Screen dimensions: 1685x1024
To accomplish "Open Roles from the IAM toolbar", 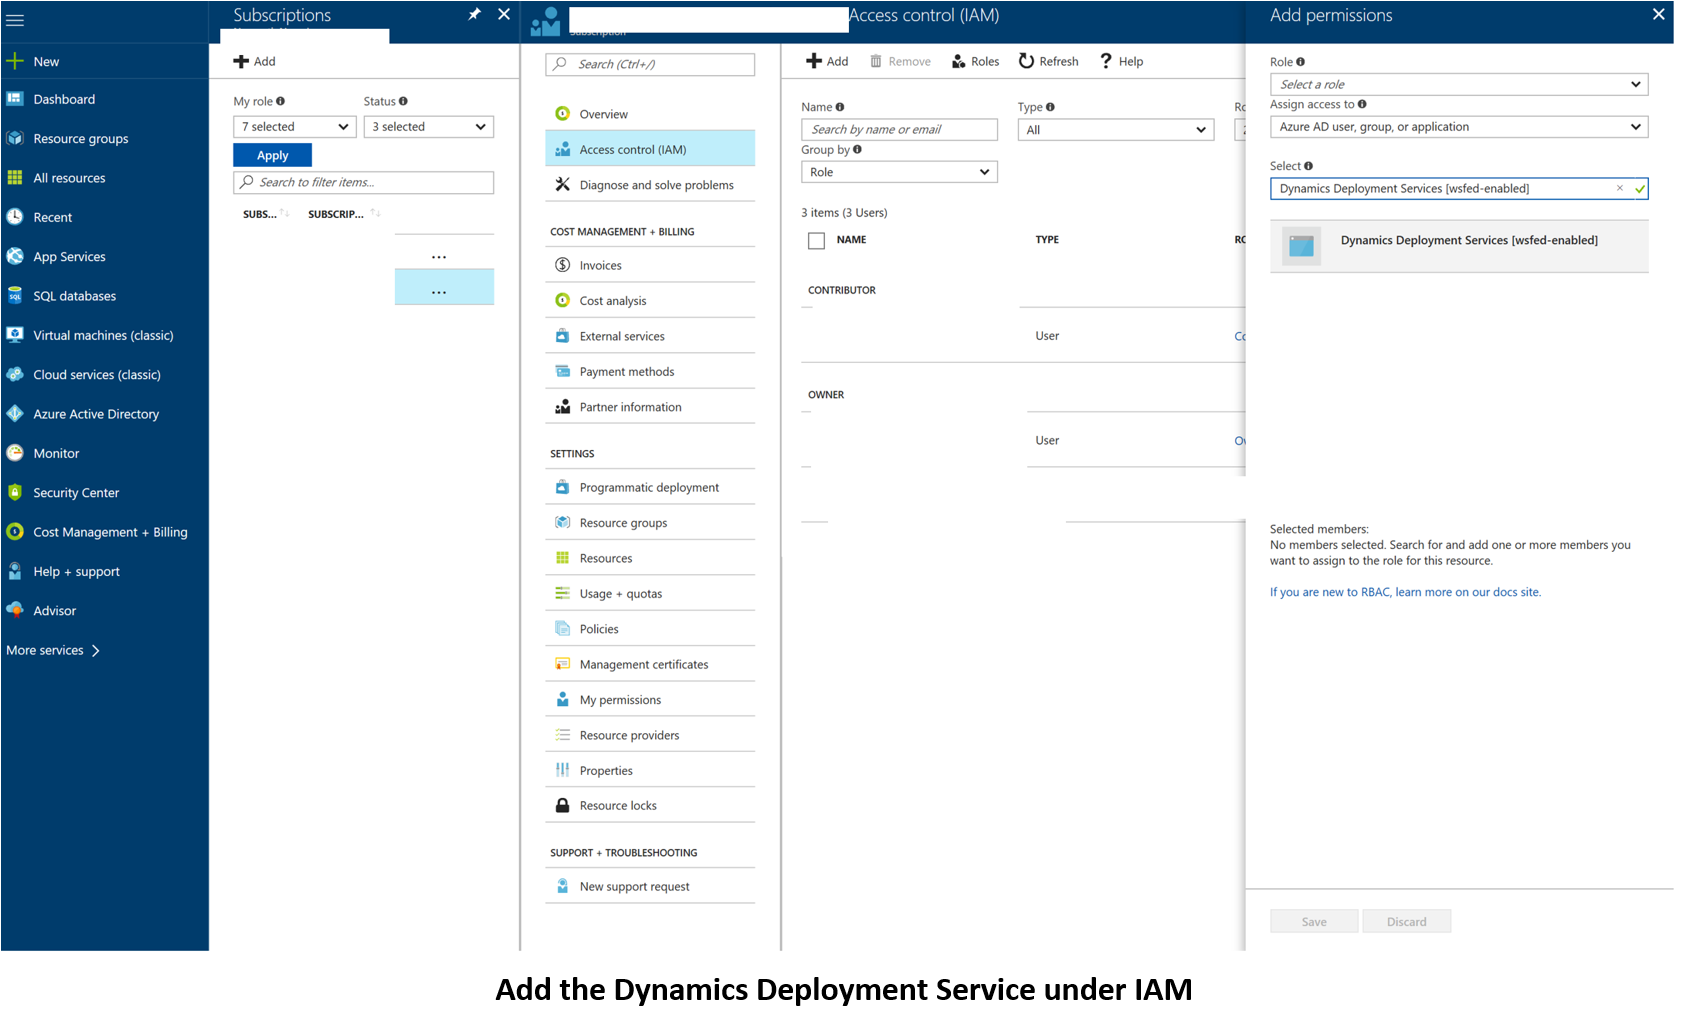I will point(975,61).
